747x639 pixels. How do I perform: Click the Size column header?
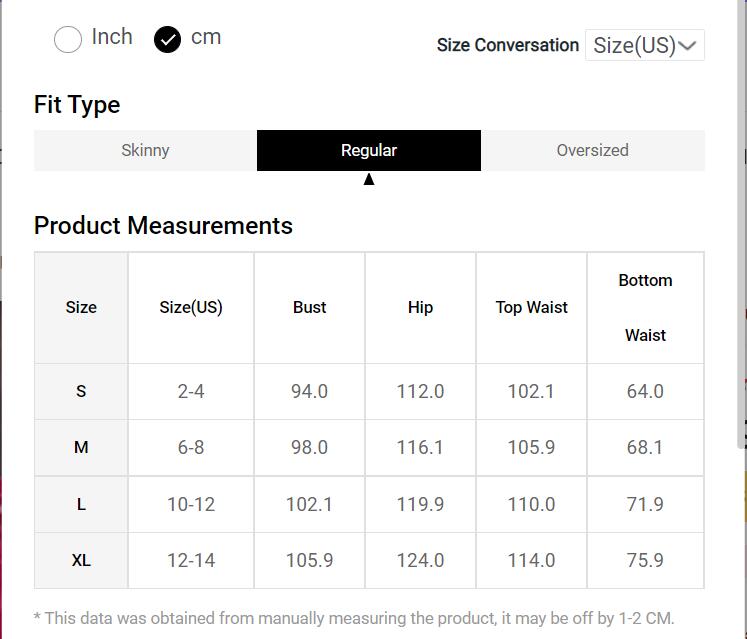coord(81,307)
